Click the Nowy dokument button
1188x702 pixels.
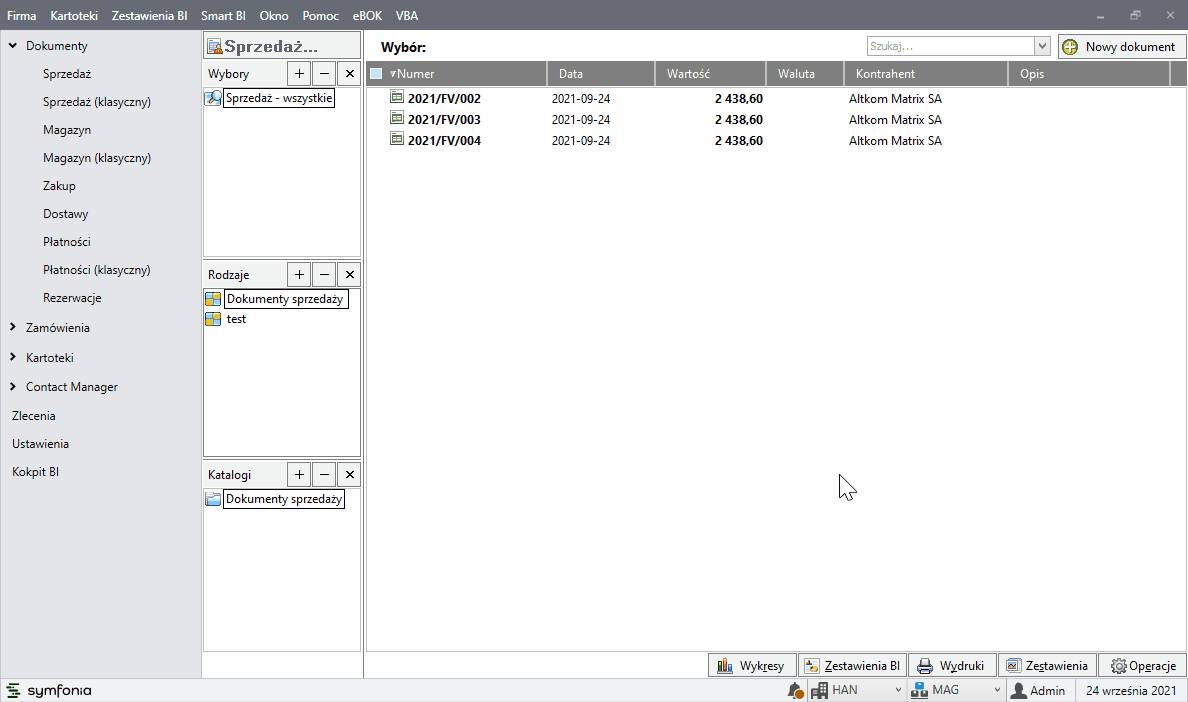pos(1122,46)
